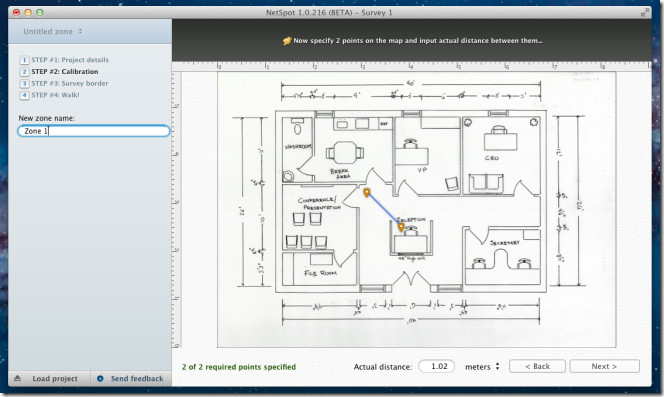This screenshot has width=664, height=397.
Task: Click the horizontal ruler above the map
Action: point(412,66)
